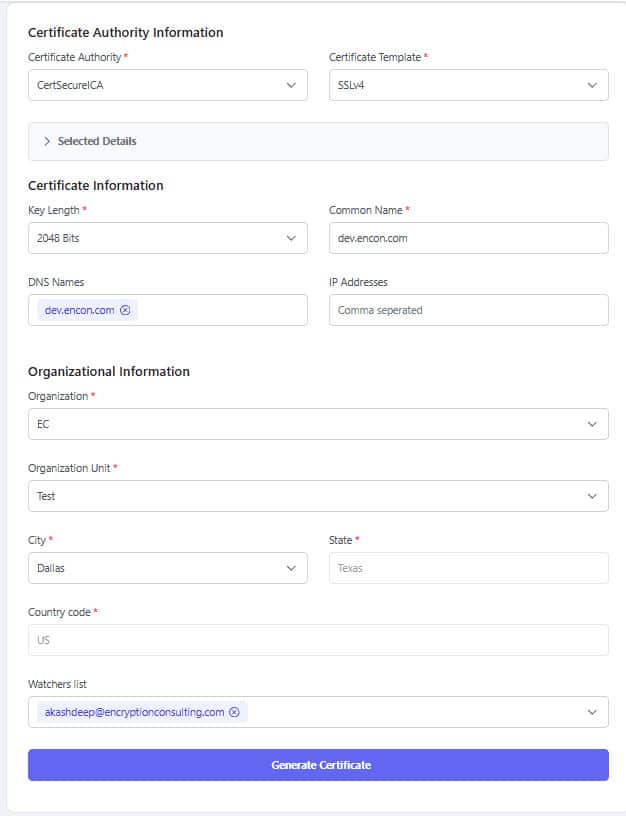Click the Common Name input field
Image resolution: width=626 pixels, height=816 pixels.
coord(468,238)
